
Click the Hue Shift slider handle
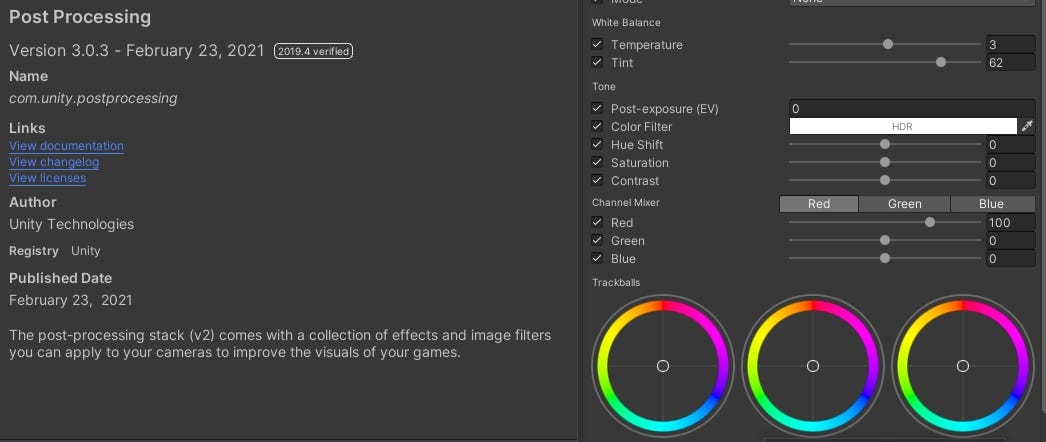tap(885, 144)
